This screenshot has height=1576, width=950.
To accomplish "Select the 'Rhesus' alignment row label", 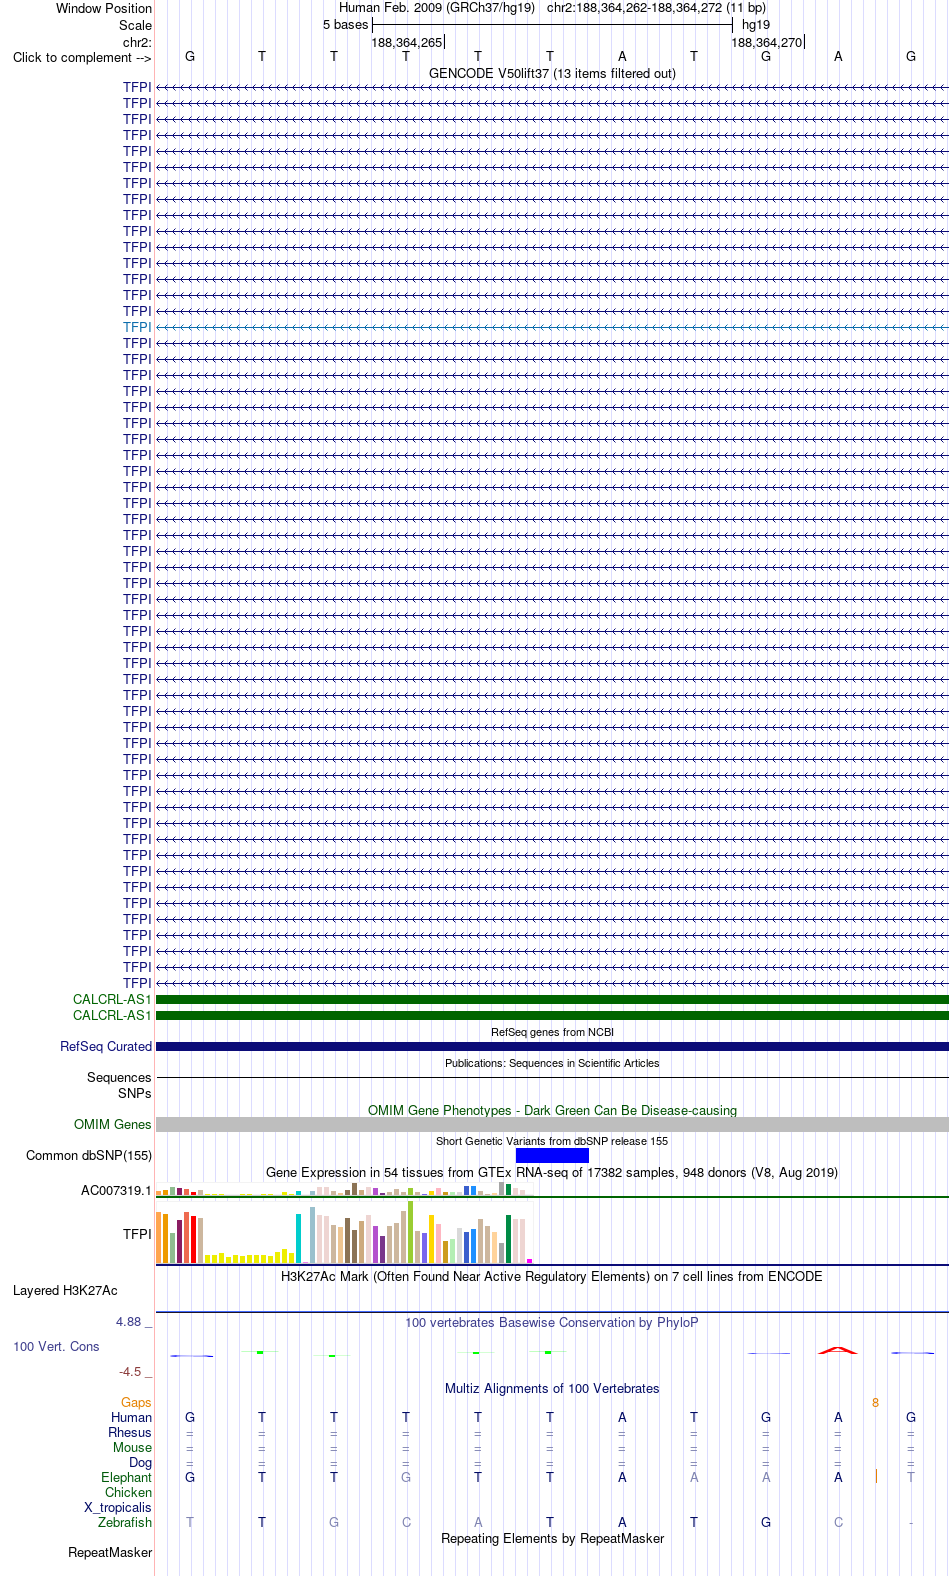I will click(130, 1432).
